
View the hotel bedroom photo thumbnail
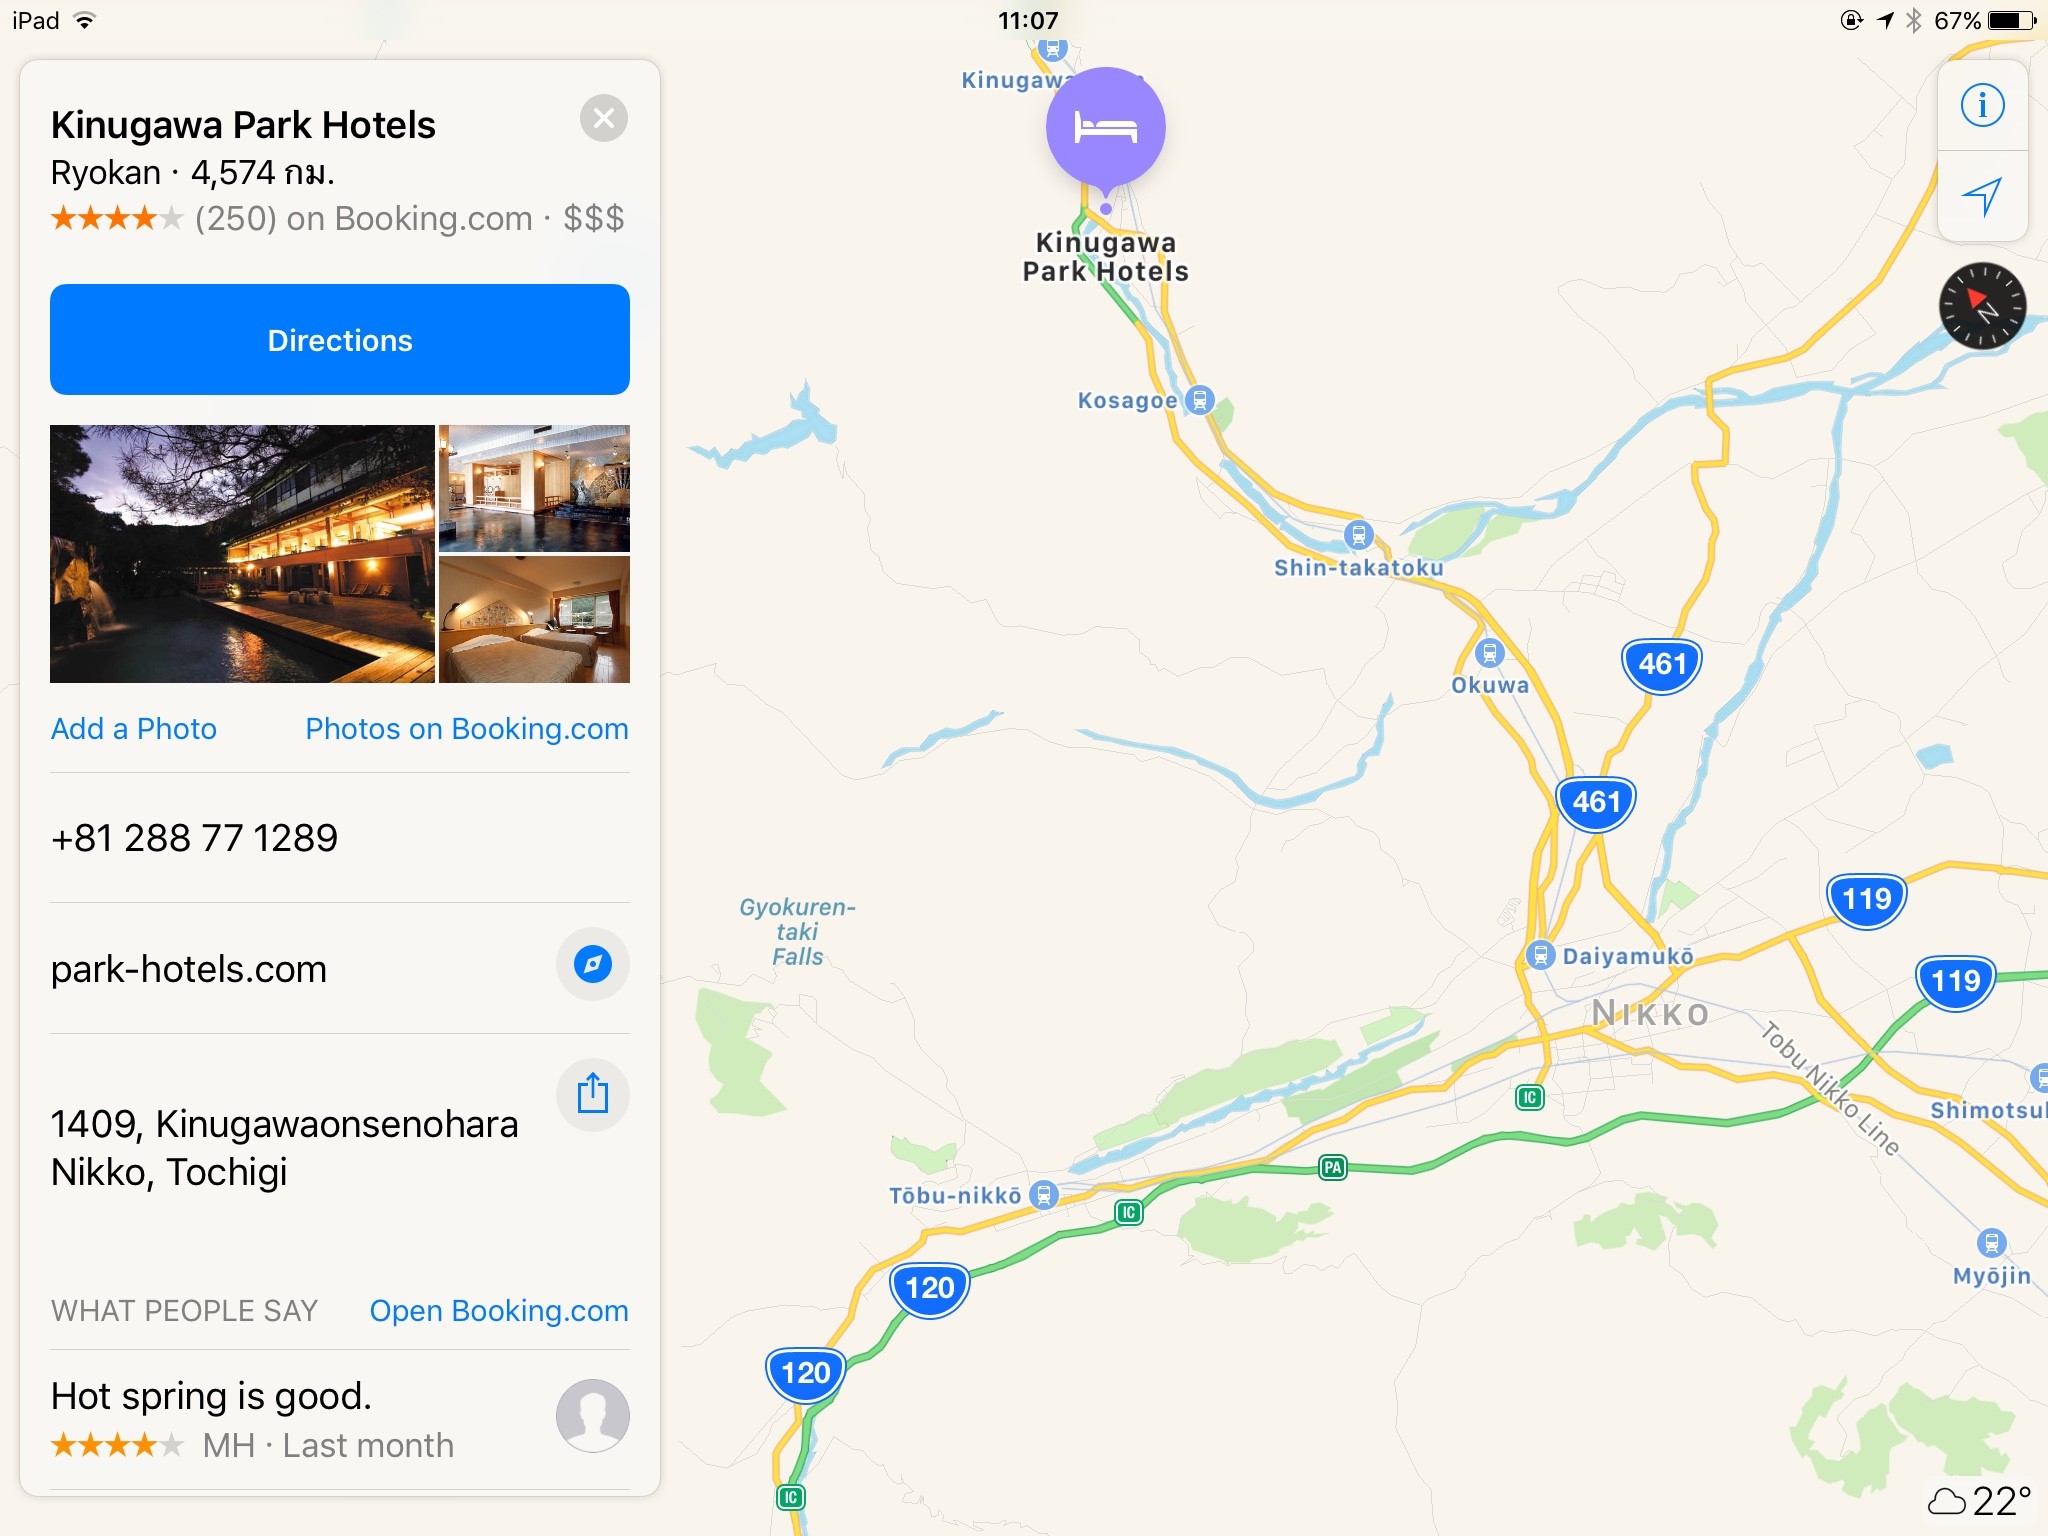pyautogui.click(x=534, y=620)
